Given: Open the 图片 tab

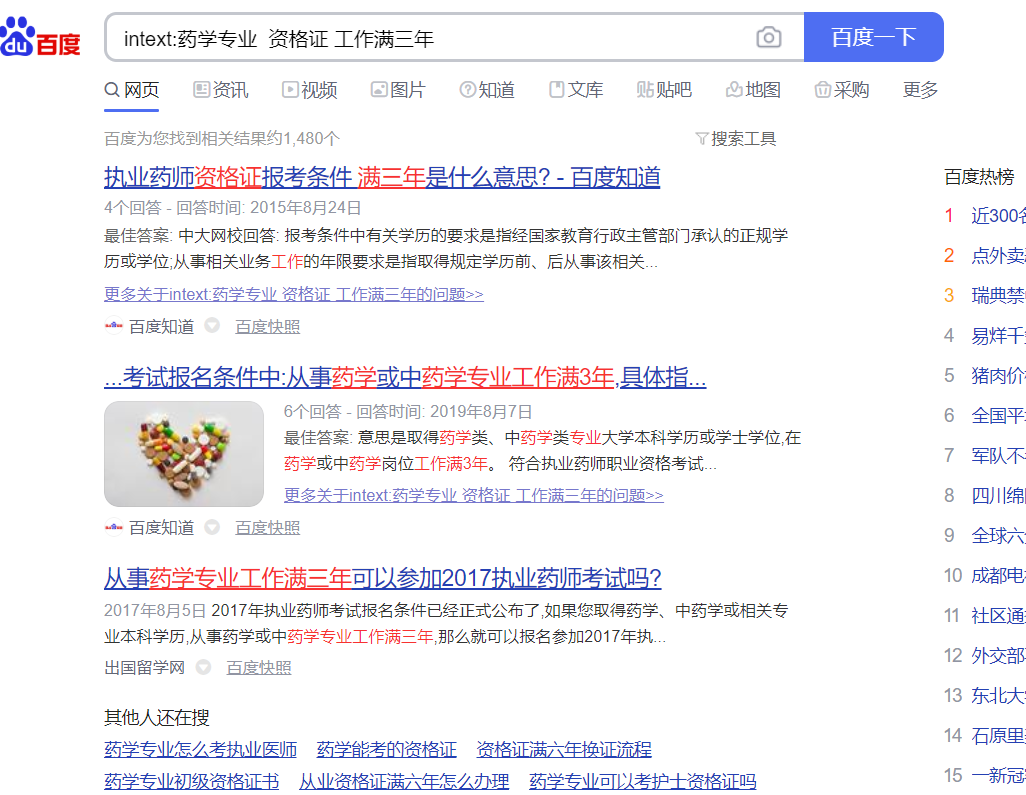Looking at the screenshot, I should (x=398, y=90).
